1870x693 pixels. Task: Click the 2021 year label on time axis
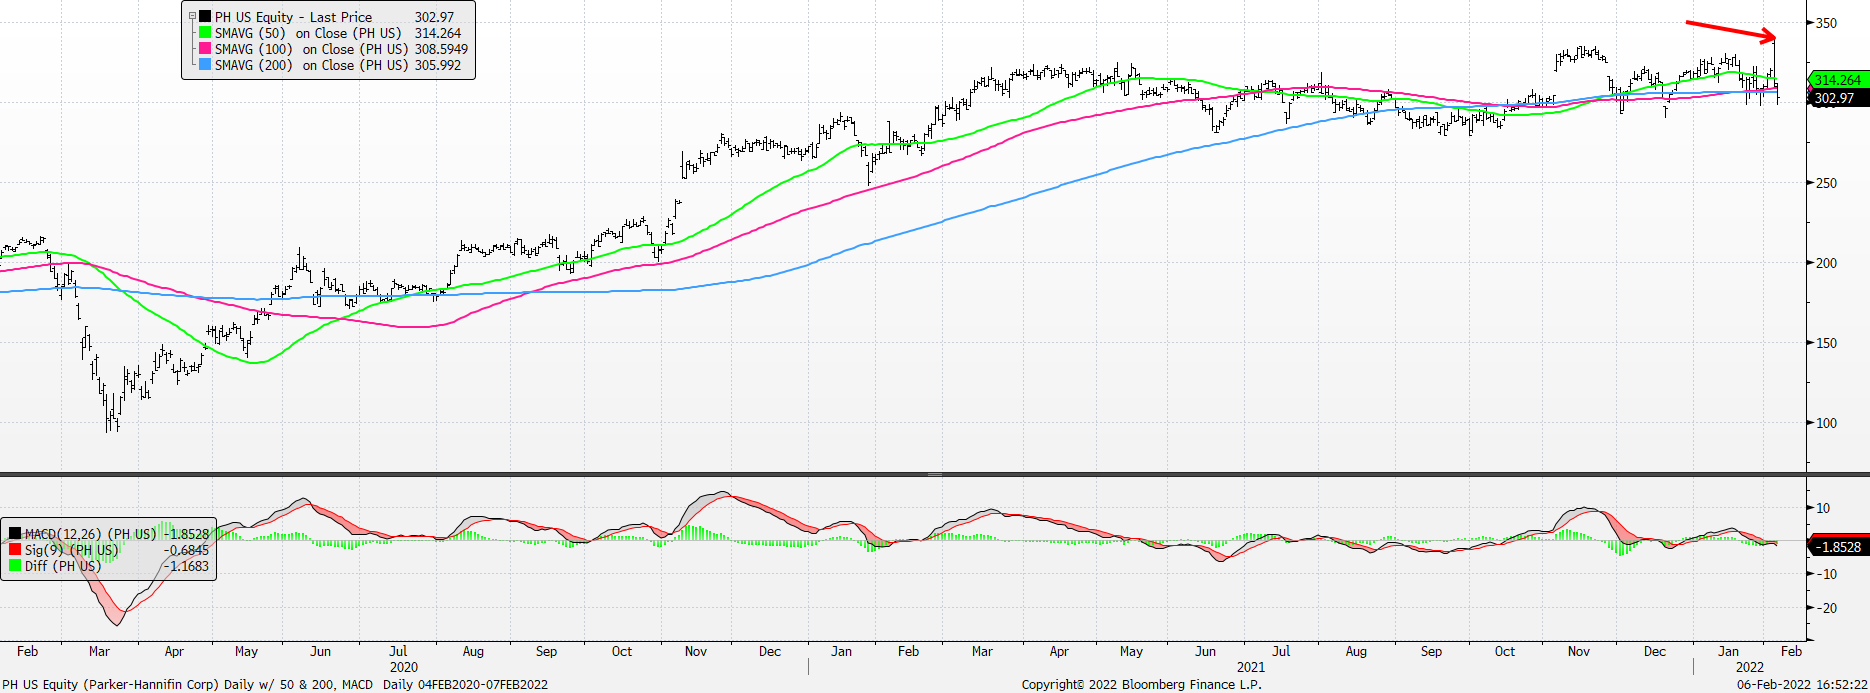(x=1250, y=667)
